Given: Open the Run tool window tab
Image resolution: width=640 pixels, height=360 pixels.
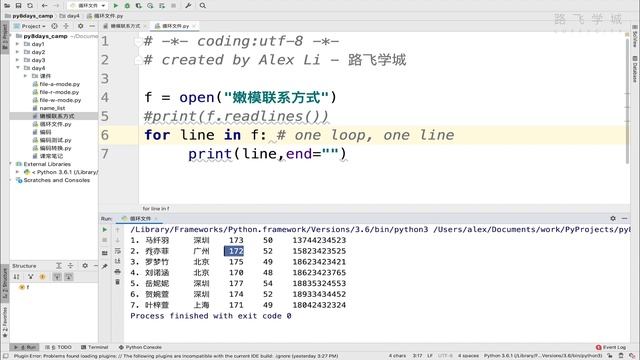Looking at the screenshot, I should (x=24, y=347).
